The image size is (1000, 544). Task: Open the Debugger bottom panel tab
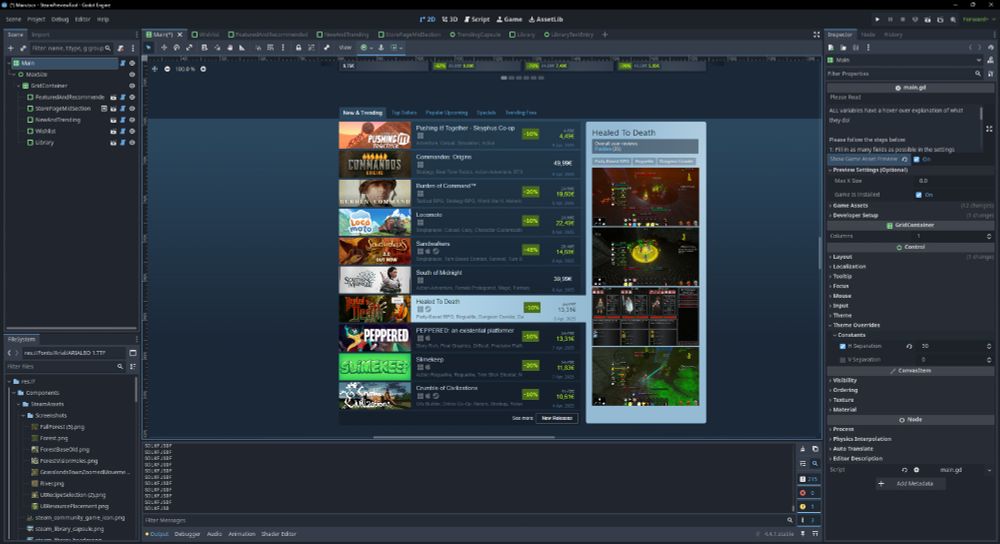187,534
